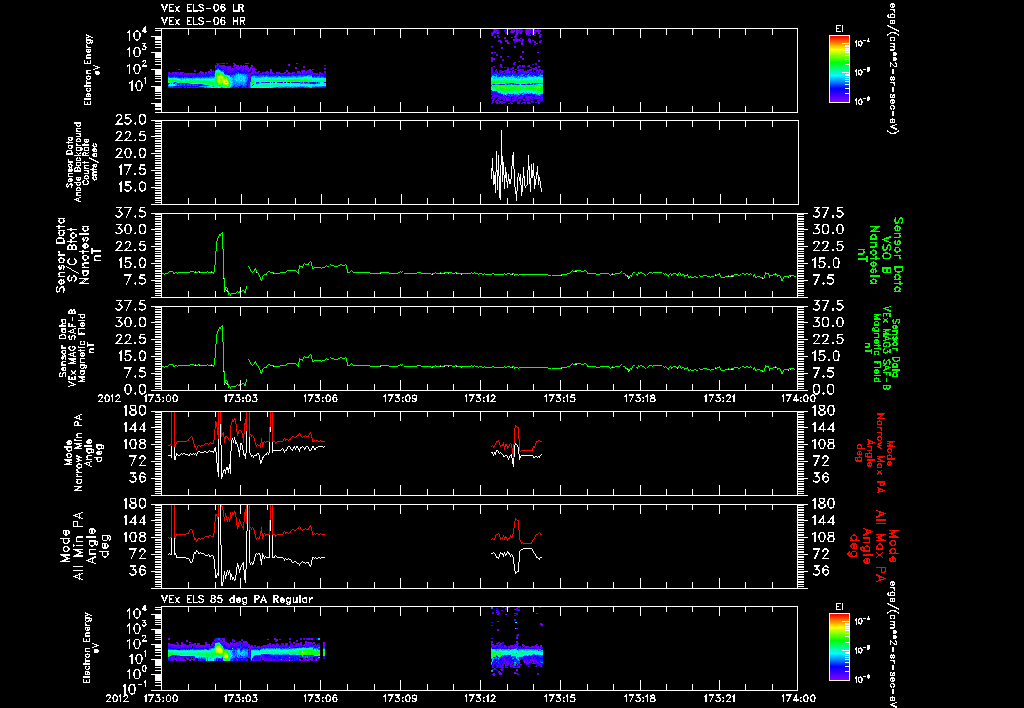Click the red "All Max PA Angle" label
This screenshot has width=1024, height=708.
(x=871, y=544)
